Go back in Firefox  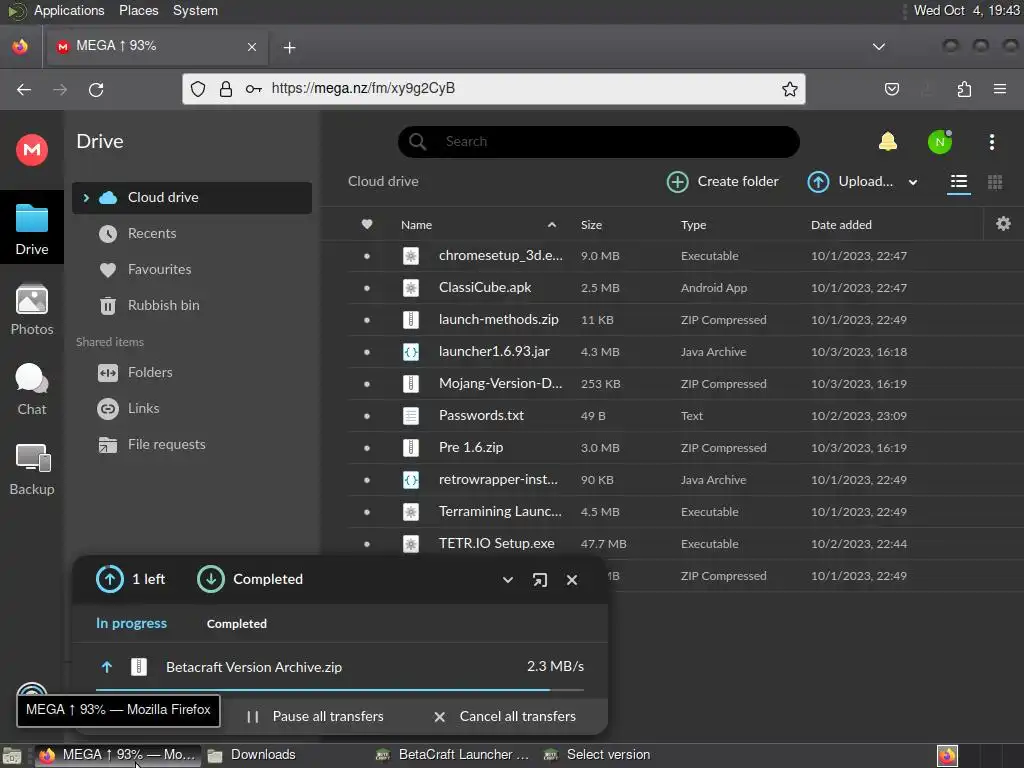tap(24, 89)
